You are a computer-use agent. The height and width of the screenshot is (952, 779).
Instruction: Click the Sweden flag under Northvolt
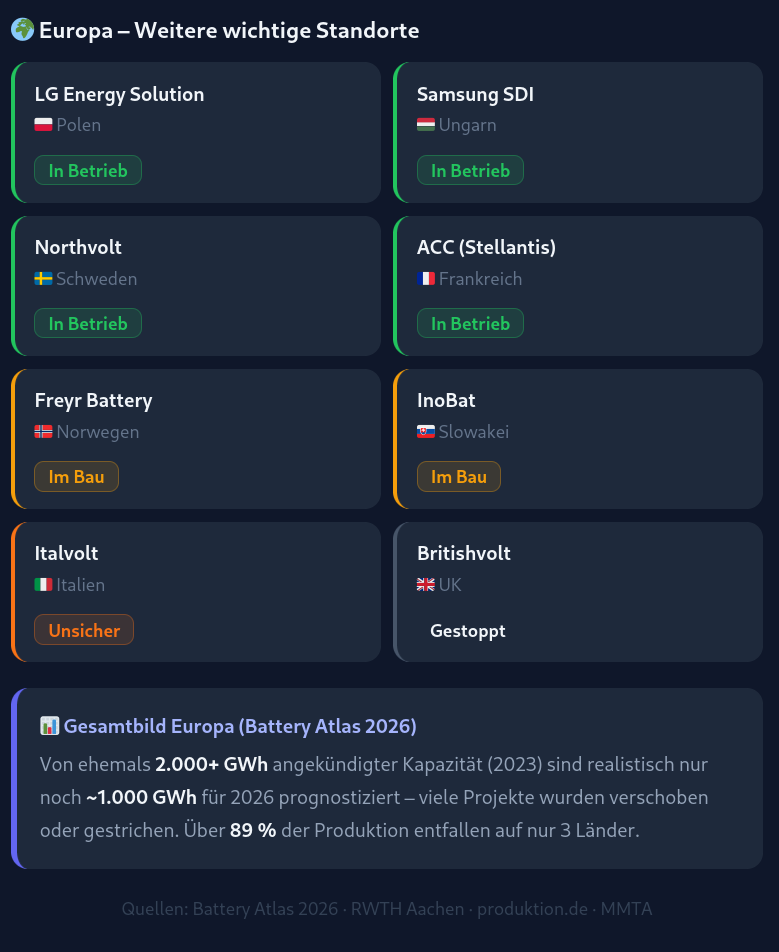point(43,279)
